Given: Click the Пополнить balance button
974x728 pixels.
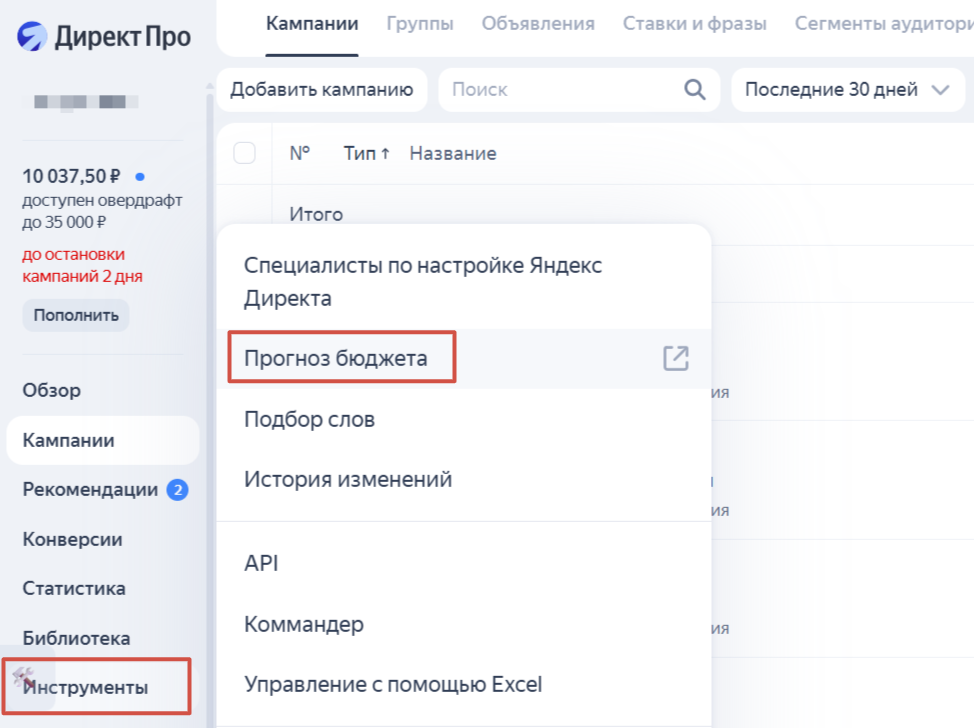Looking at the screenshot, I should [x=76, y=315].
